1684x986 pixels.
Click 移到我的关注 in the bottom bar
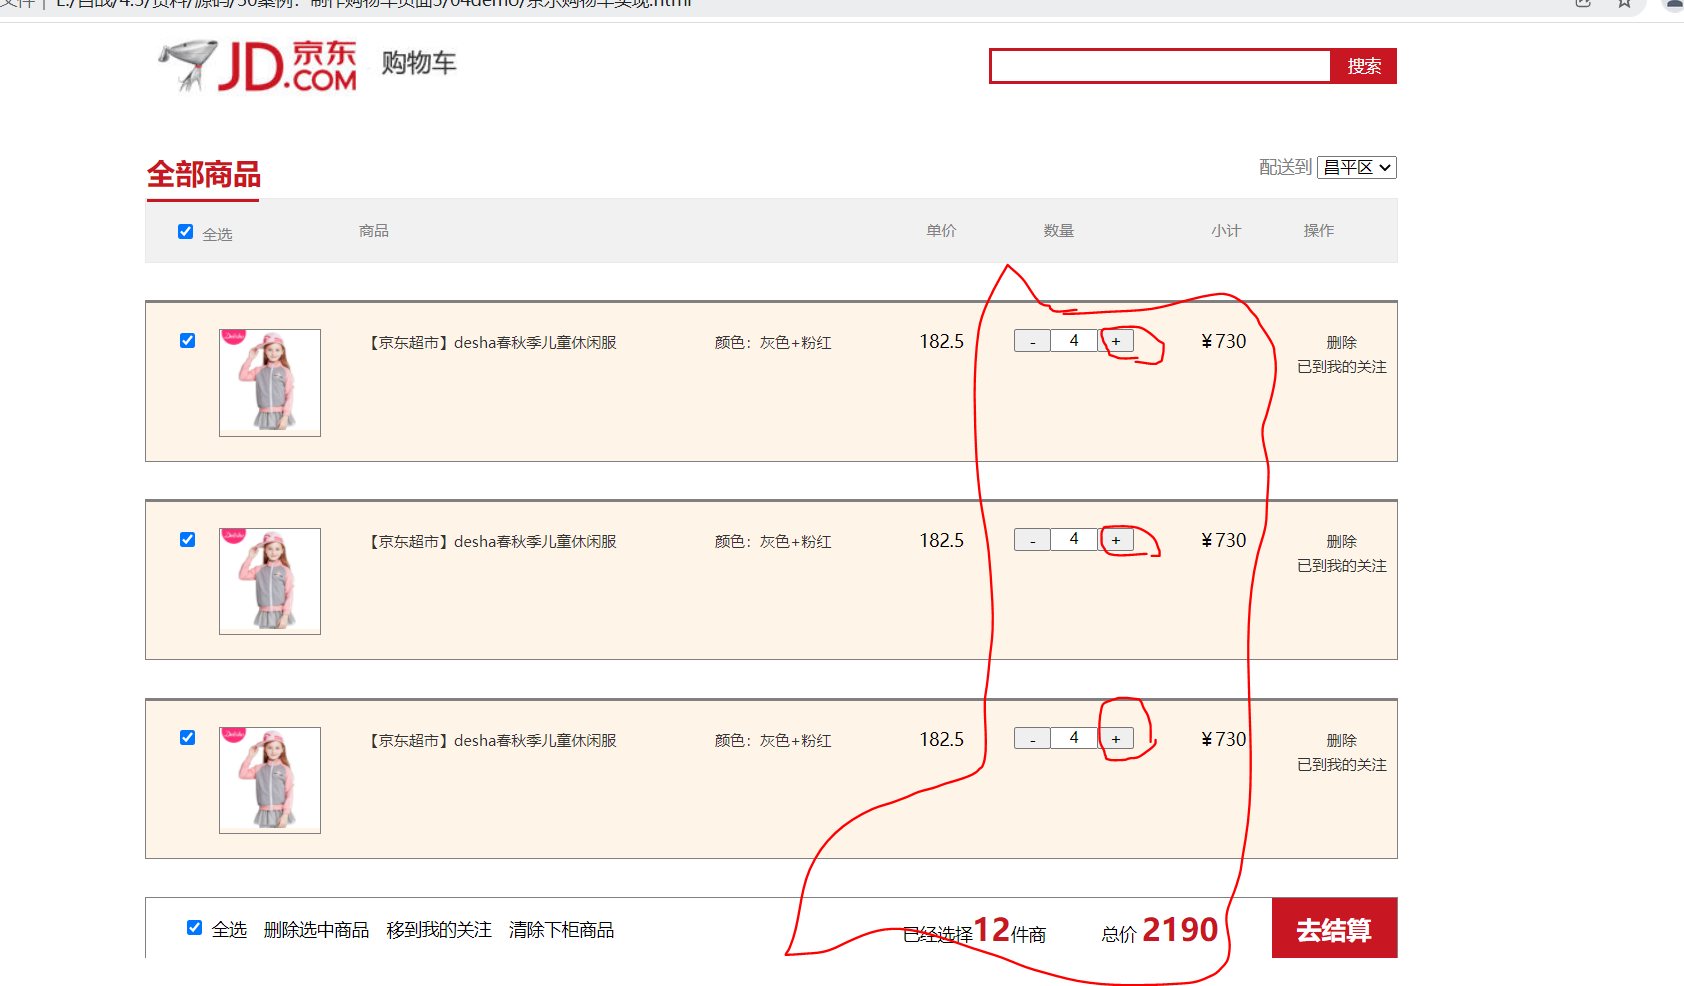(439, 930)
